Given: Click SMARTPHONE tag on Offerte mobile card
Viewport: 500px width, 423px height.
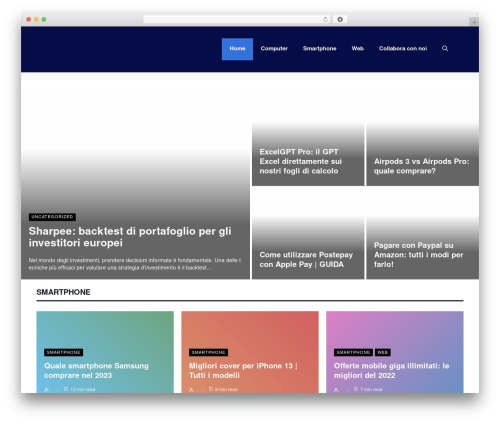Looking at the screenshot, I should (353, 352).
